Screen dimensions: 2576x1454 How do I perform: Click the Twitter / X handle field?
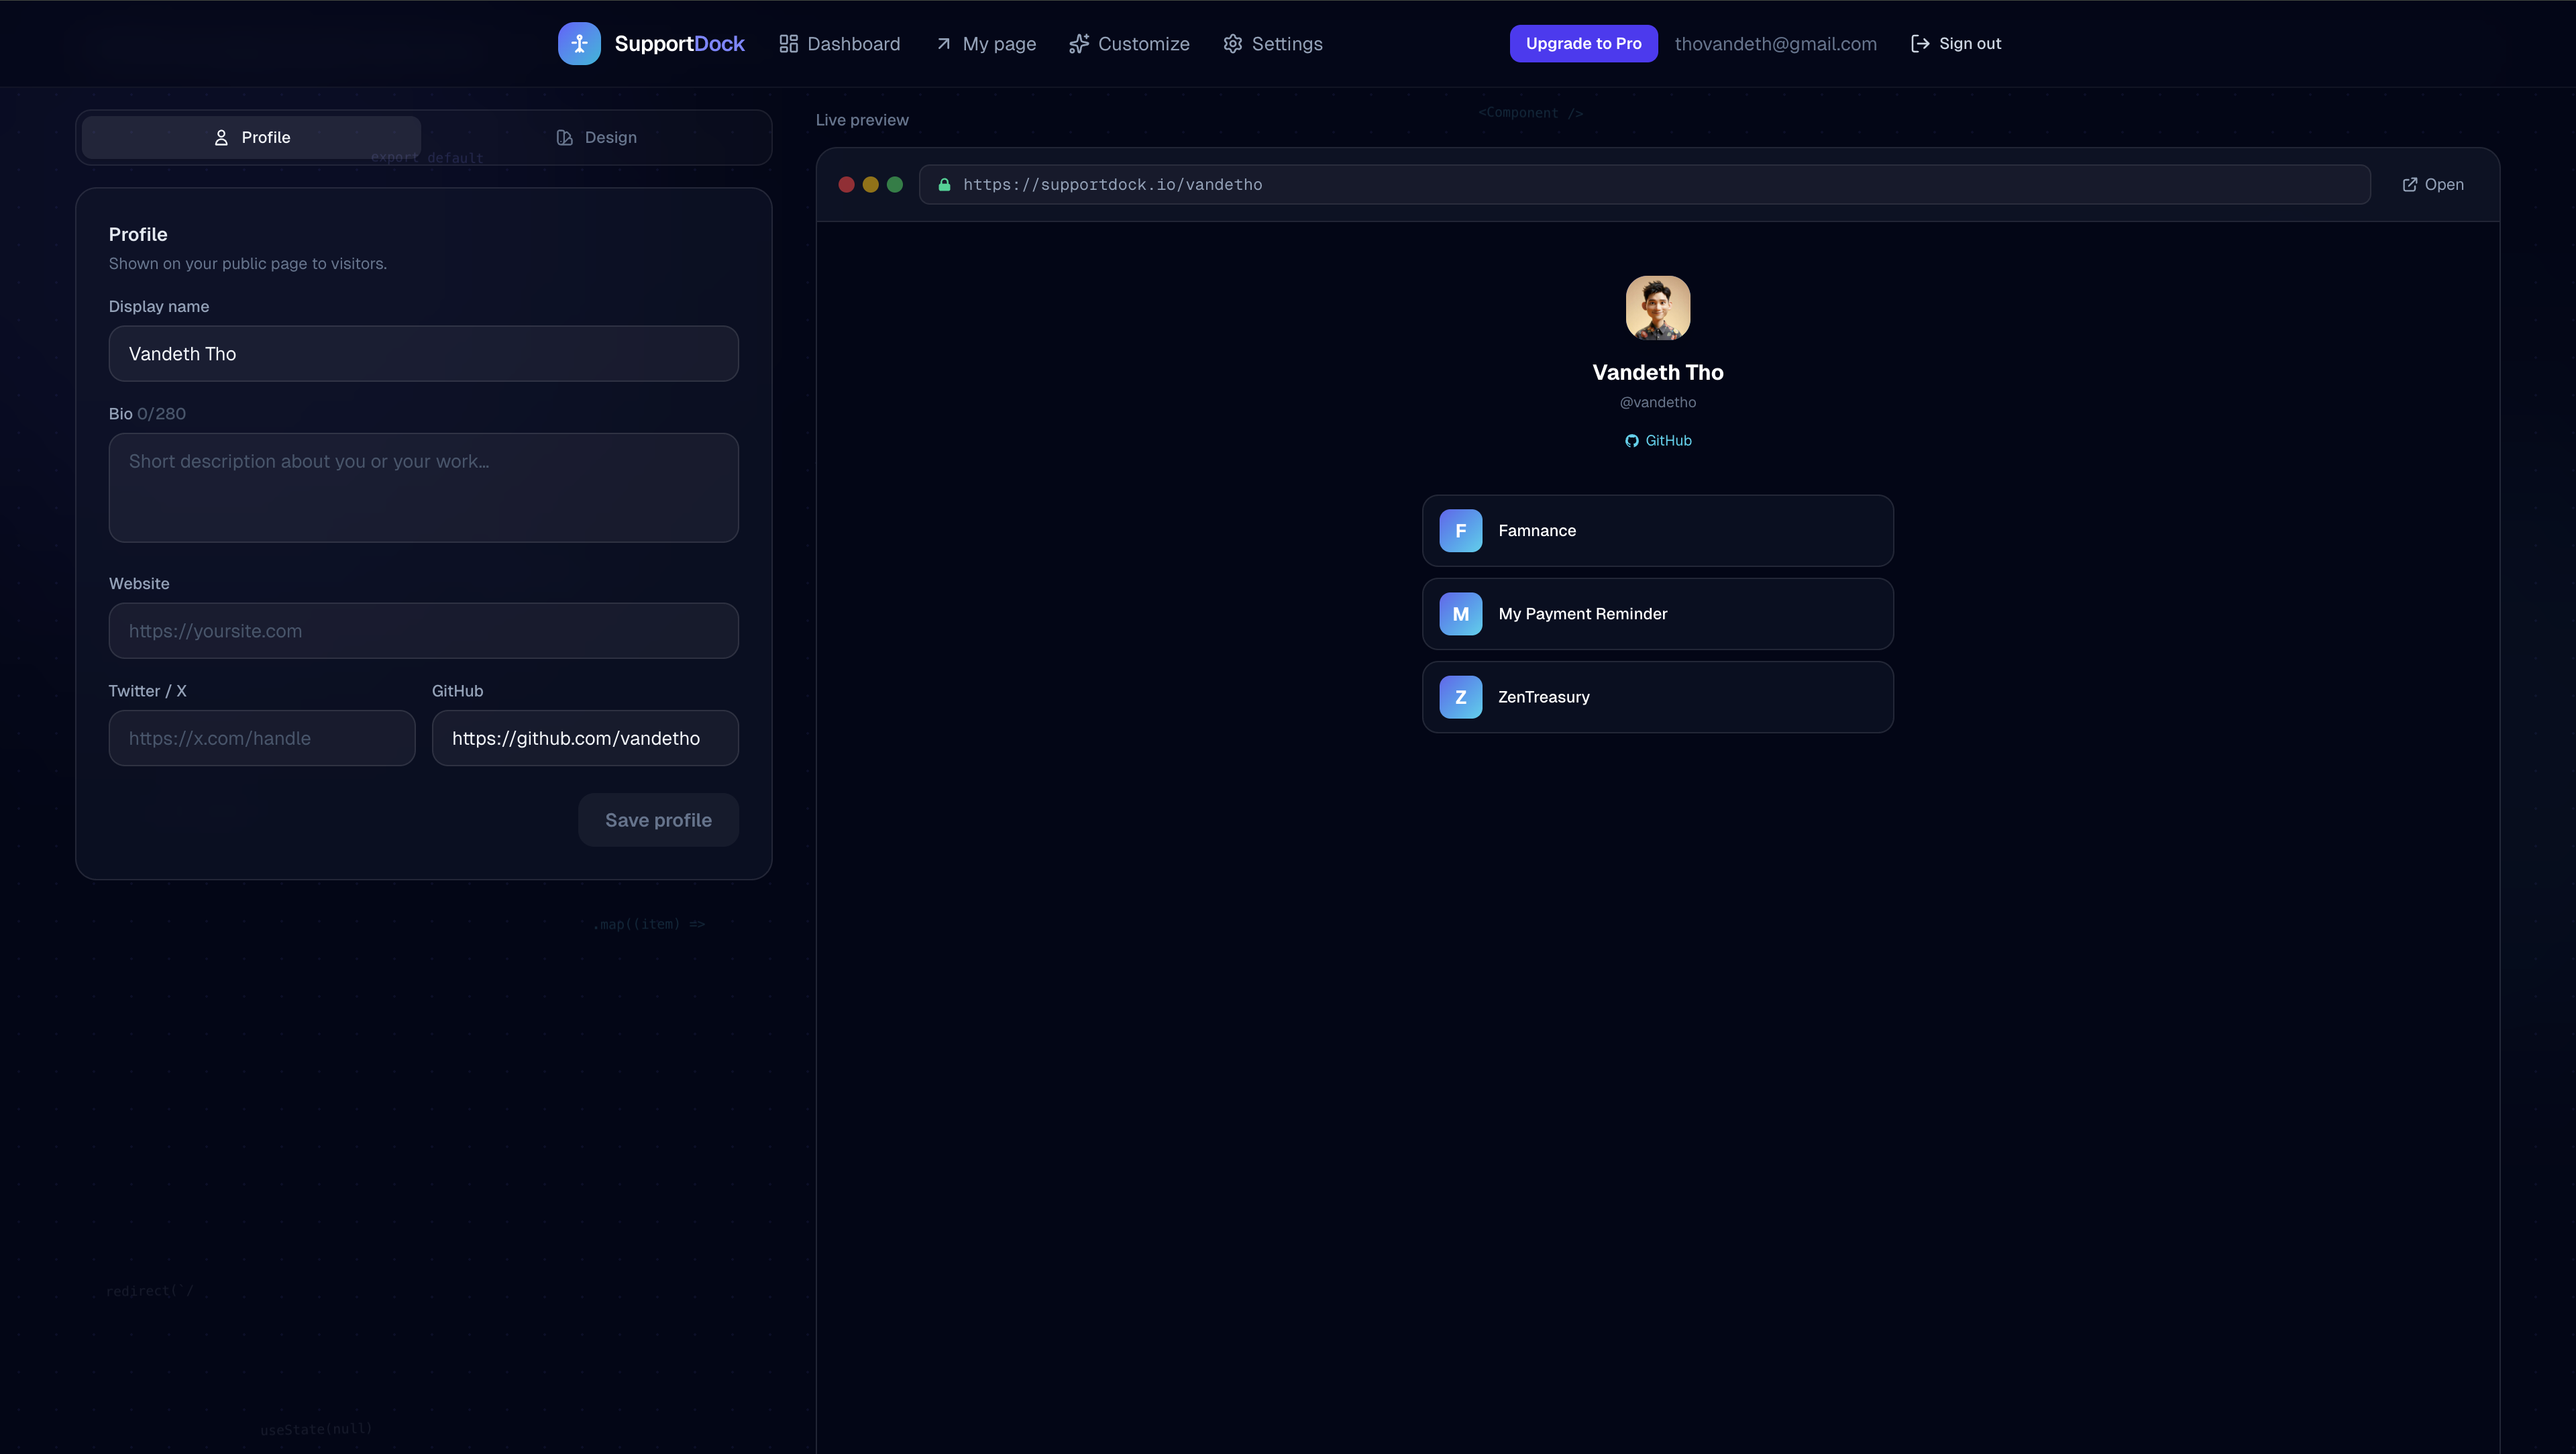(x=261, y=738)
